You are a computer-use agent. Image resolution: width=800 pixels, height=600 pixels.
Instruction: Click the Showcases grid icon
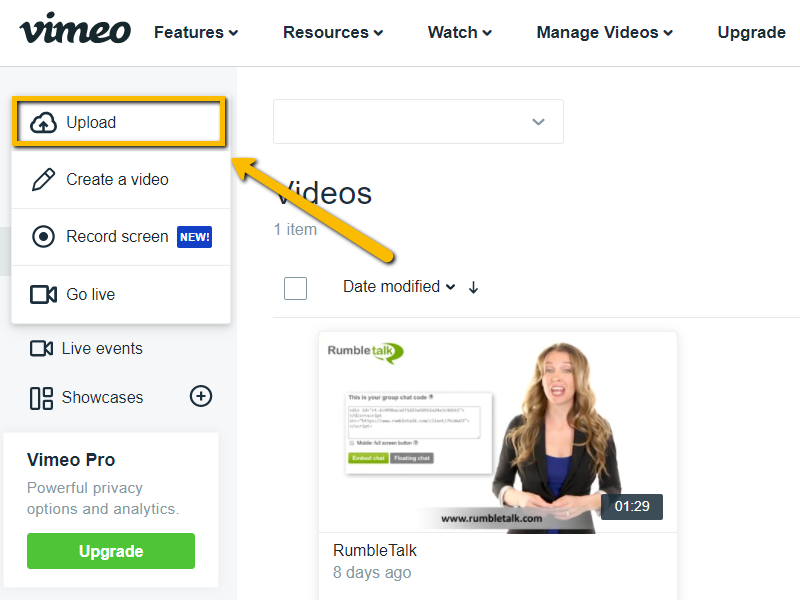point(41,398)
